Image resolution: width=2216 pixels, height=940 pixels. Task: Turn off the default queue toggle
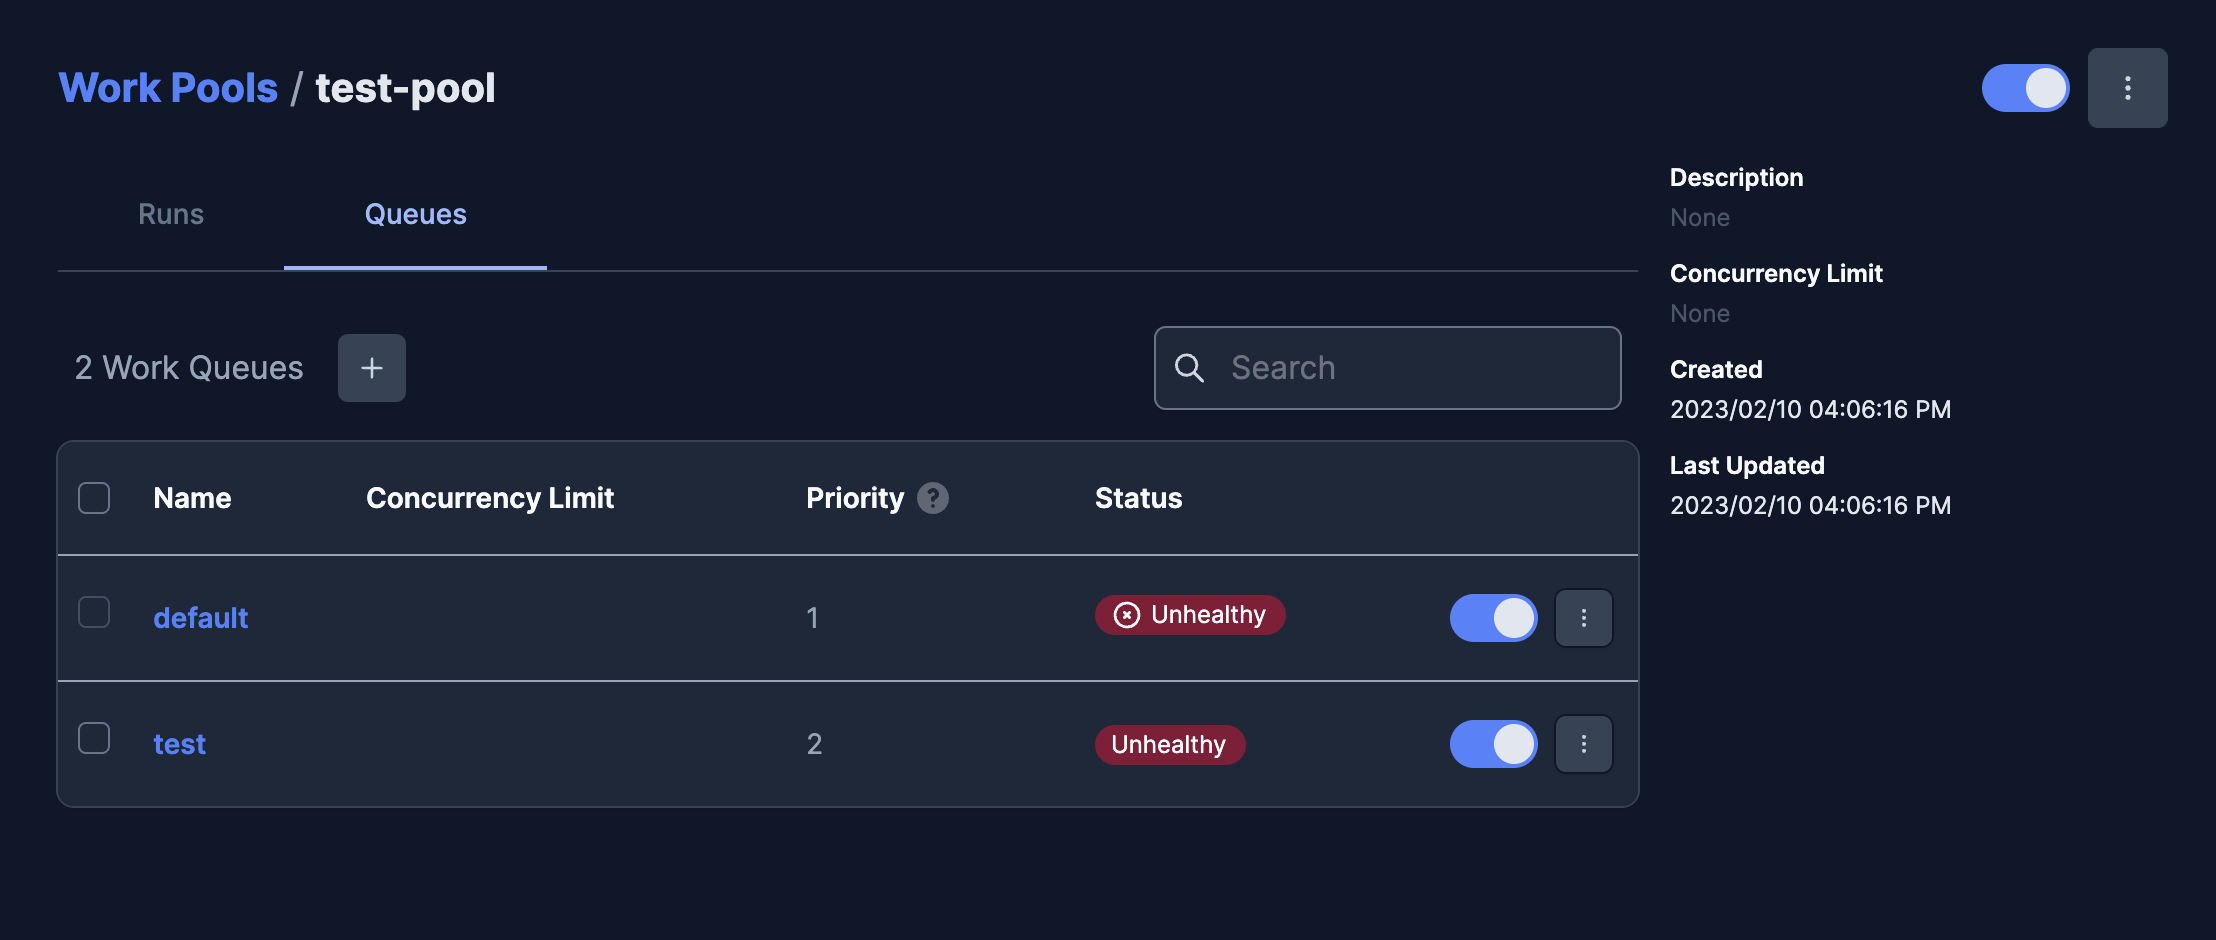tap(1493, 618)
